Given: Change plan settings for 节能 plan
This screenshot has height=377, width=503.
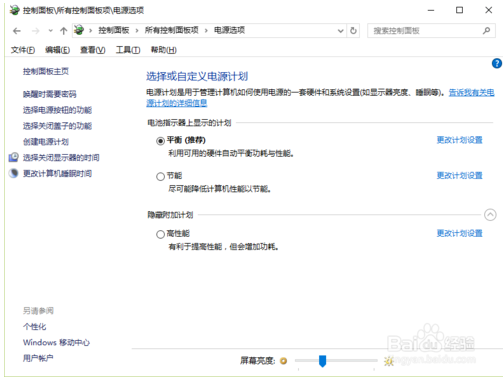Looking at the screenshot, I should coord(460,175).
